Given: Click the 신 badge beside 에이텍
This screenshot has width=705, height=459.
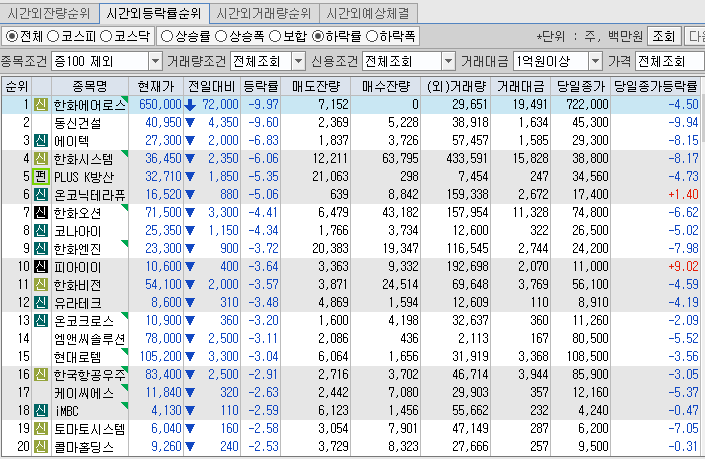Looking at the screenshot, I should point(40,141).
